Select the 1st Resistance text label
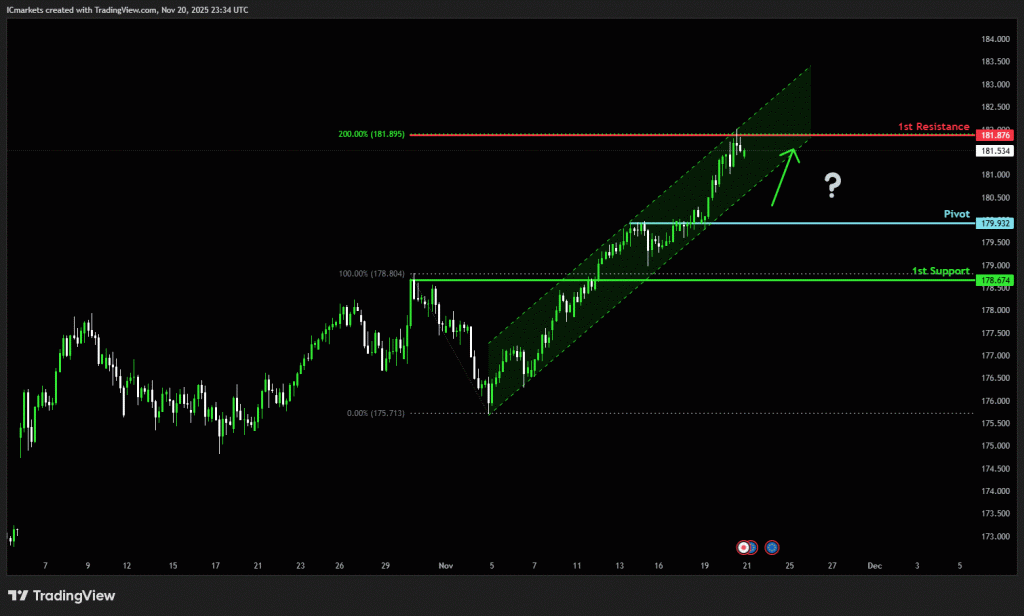This screenshot has width=1024, height=616. [x=933, y=127]
